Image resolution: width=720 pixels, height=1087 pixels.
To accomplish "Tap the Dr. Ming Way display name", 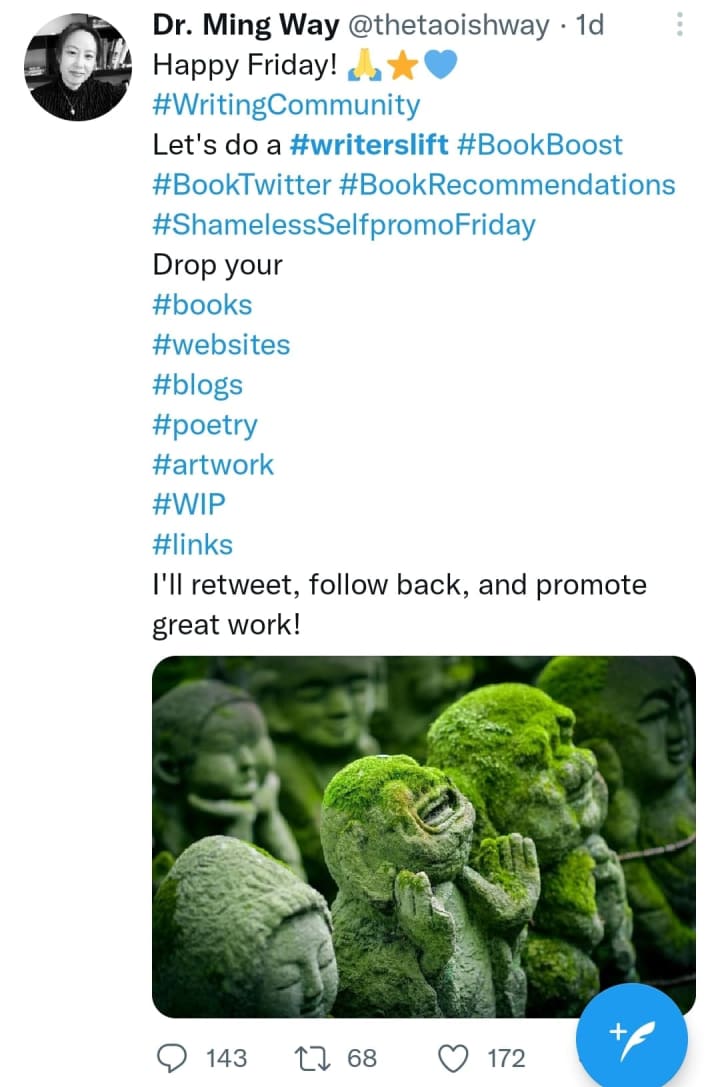I will click(x=245, y=25).
